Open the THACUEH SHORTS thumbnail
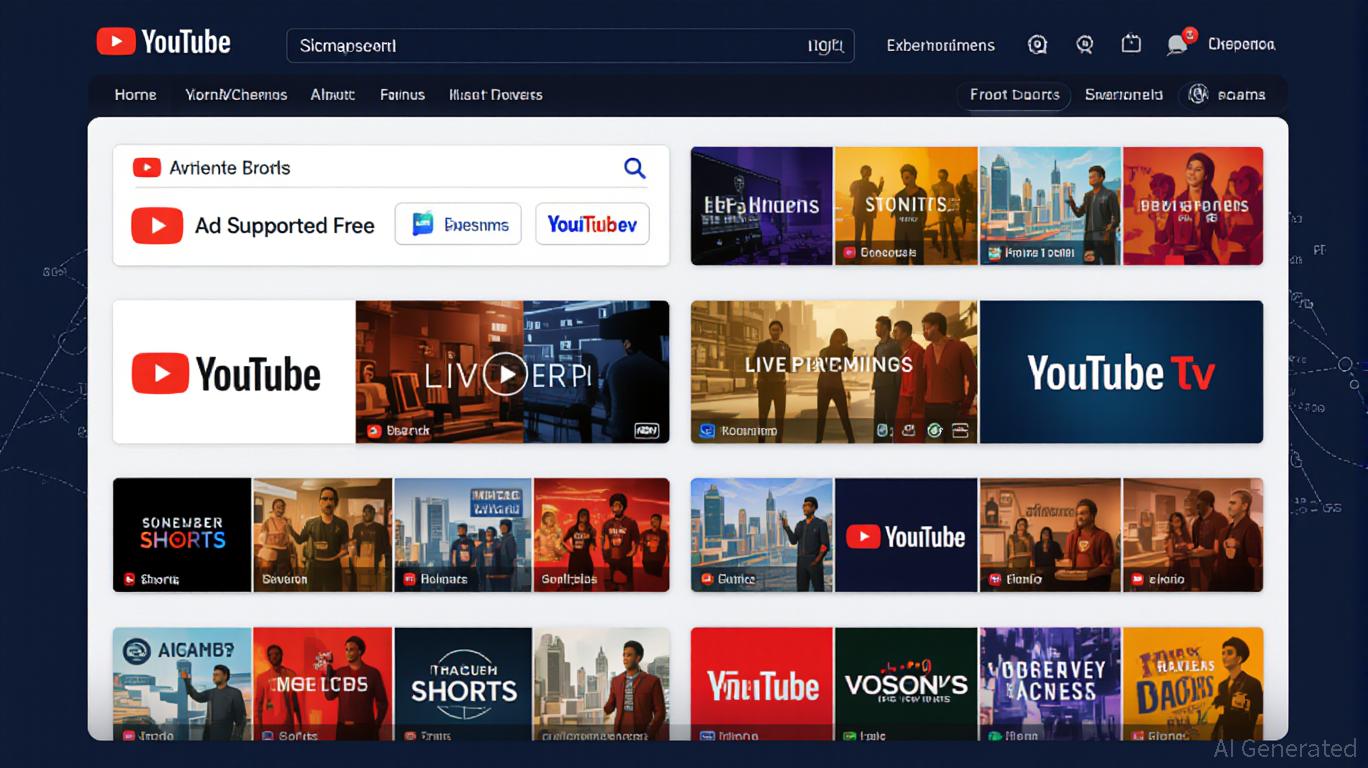 coord(464,684)
